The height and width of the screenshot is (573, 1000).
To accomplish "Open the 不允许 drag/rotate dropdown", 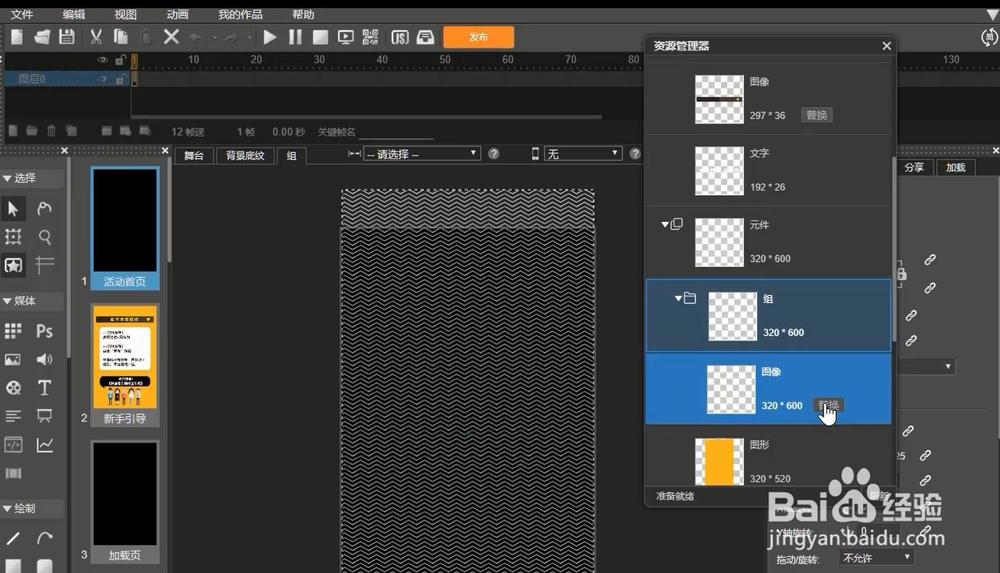I will [876, 558].
